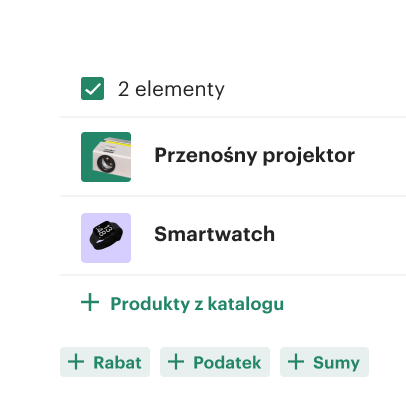
Task: Select the '2 elementy' count label
Action: pyautogui.click(x=171, y=89)
